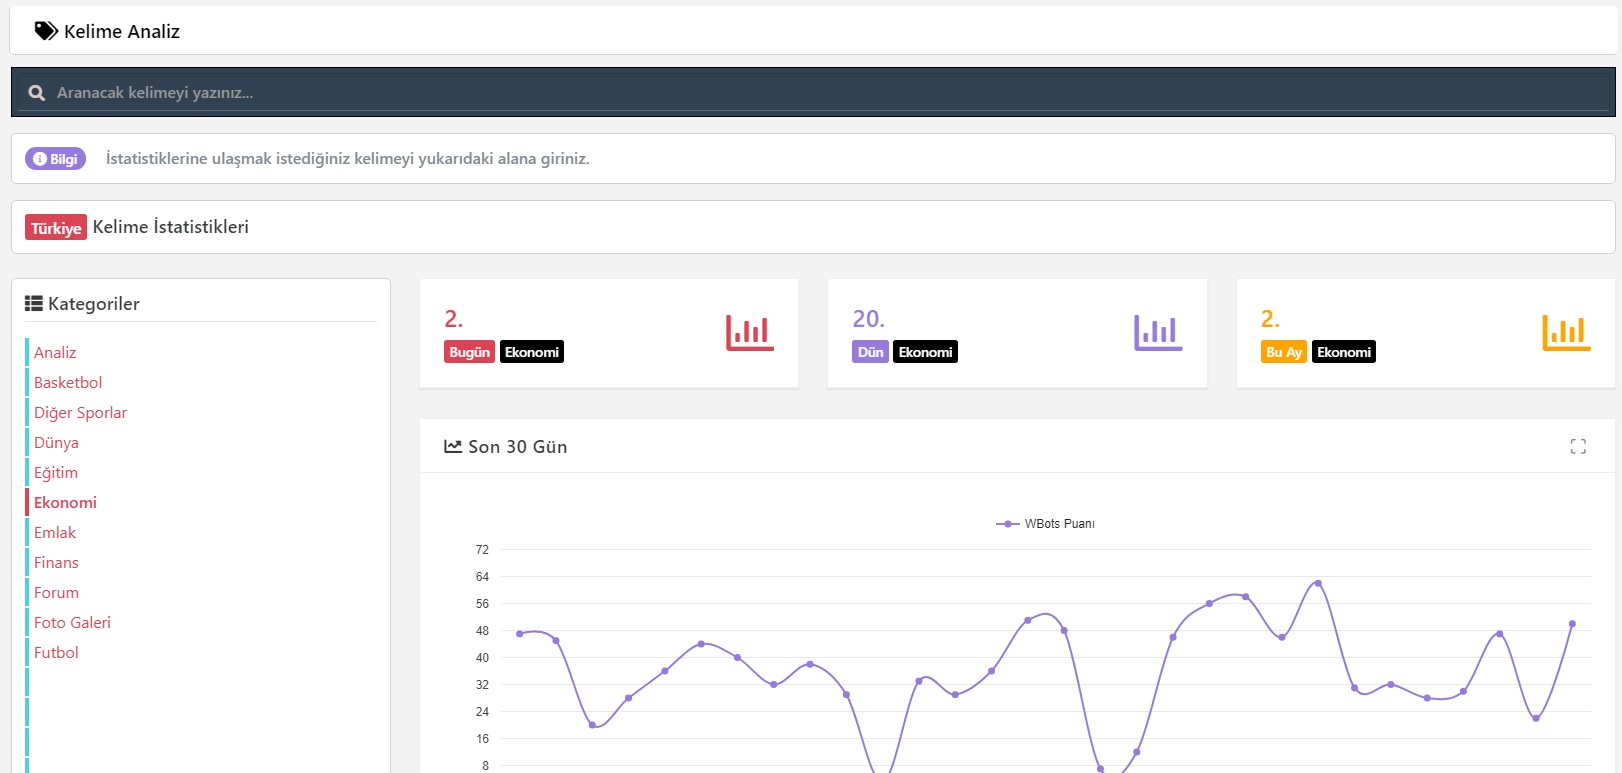Expand the Son 30 Gün chart fullscreen
This screenshot has height=773, width=1622.
click(1578, 447)
